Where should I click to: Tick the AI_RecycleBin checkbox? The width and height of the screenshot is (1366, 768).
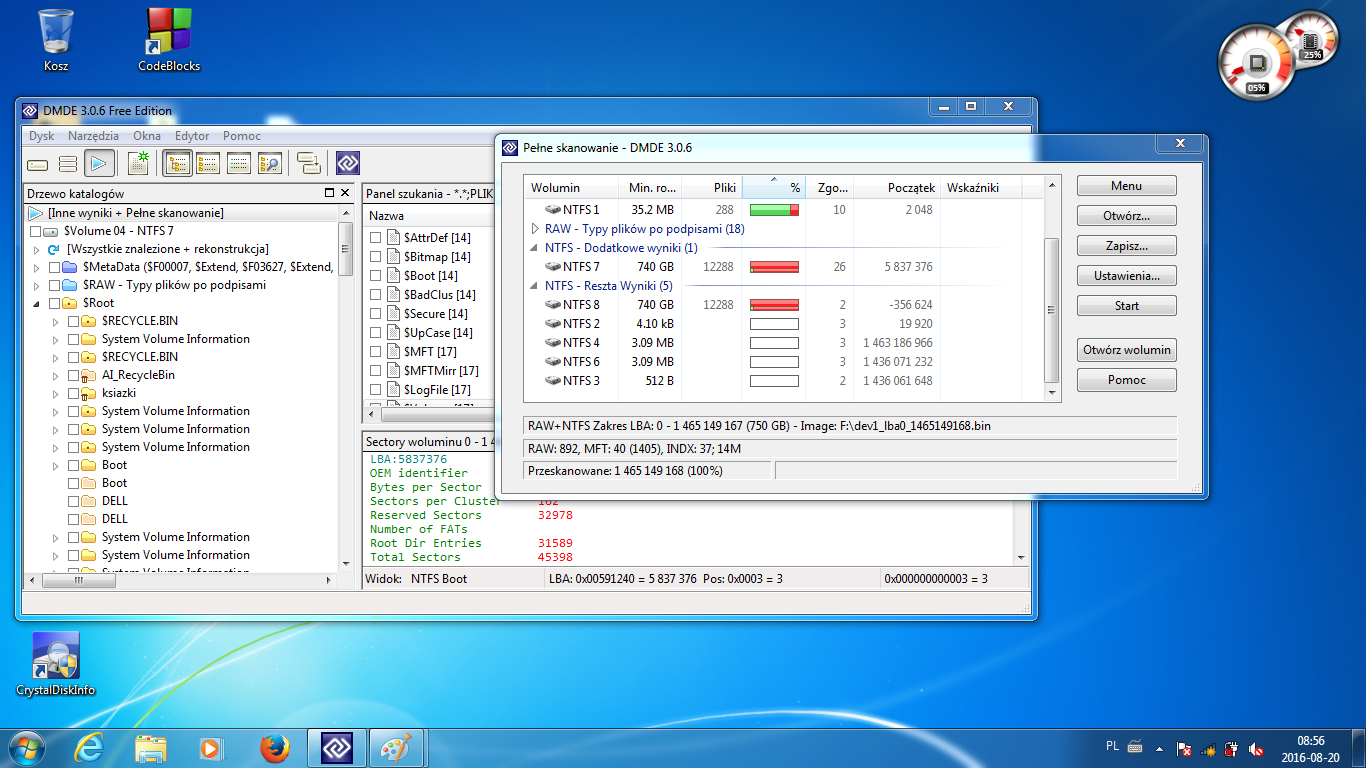coord(73,375)
